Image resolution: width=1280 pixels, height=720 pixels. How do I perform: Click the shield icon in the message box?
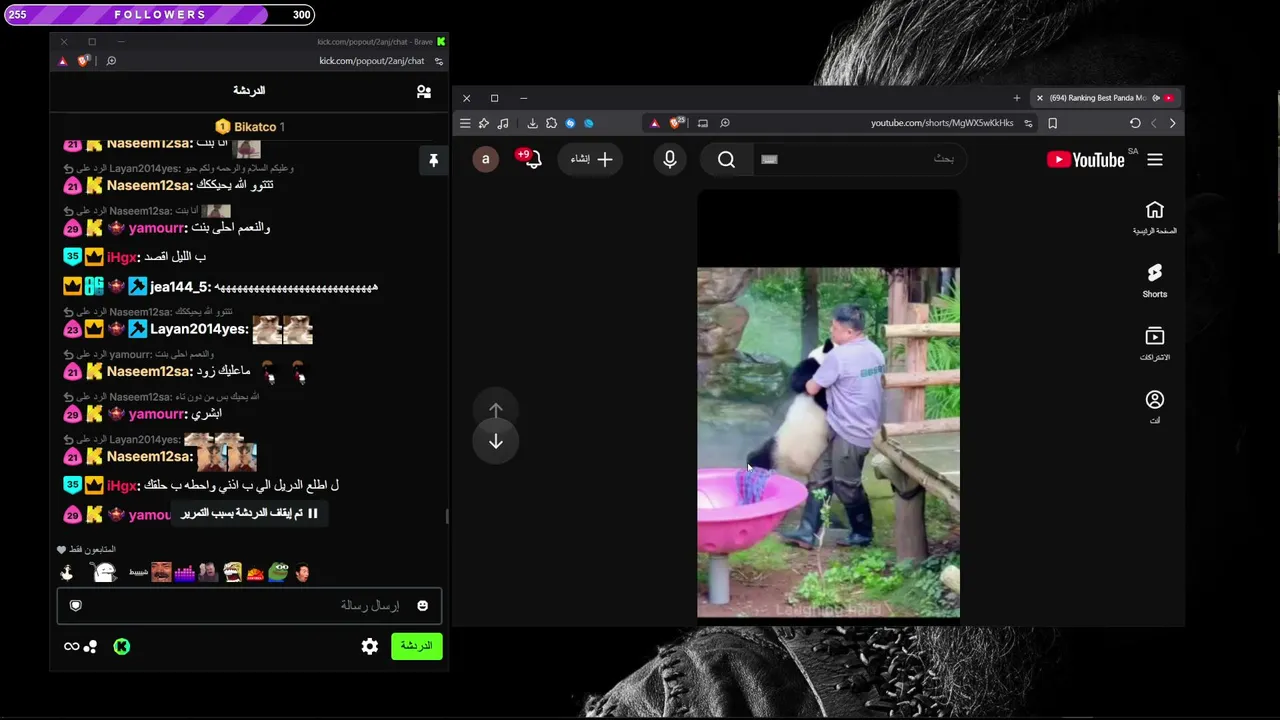click(75, 606)
